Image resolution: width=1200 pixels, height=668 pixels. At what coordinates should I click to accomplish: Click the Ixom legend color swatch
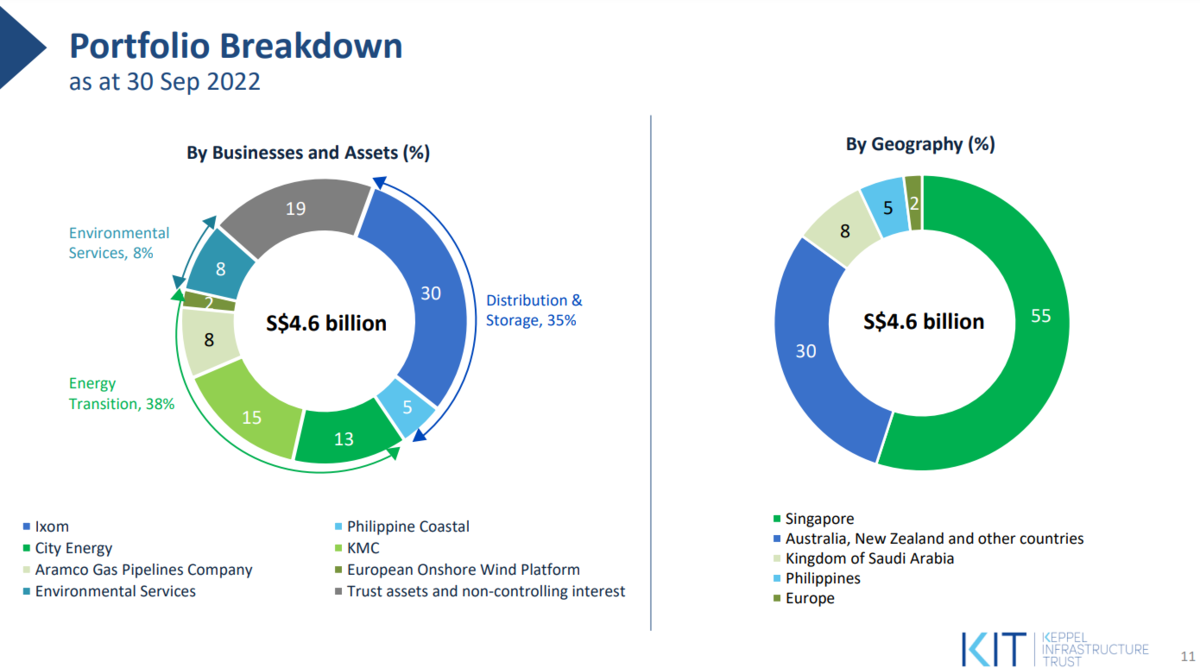pos(26,527)
